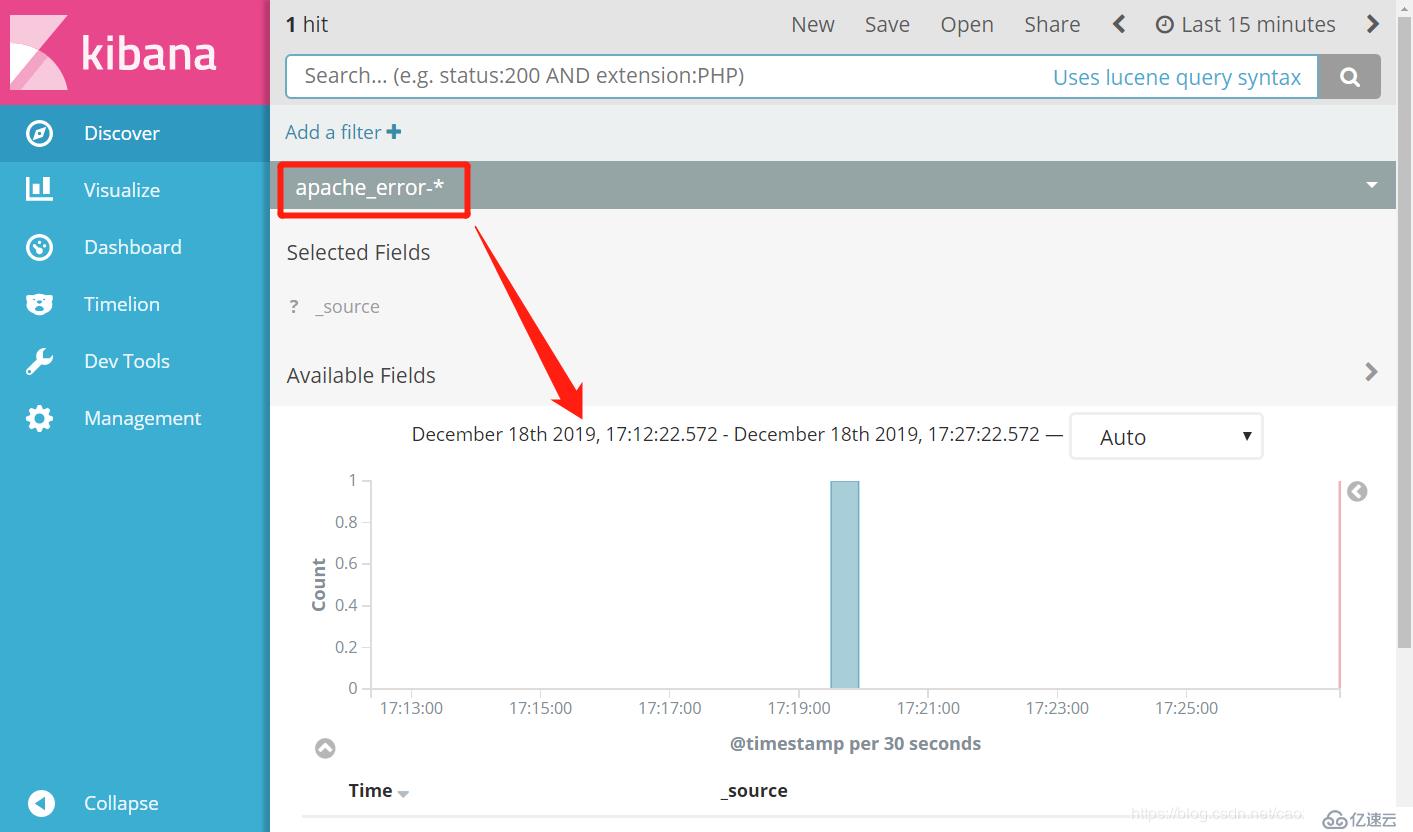Click the index pattern dropdown caret
1413x832 pixels.
point(1372,185)
